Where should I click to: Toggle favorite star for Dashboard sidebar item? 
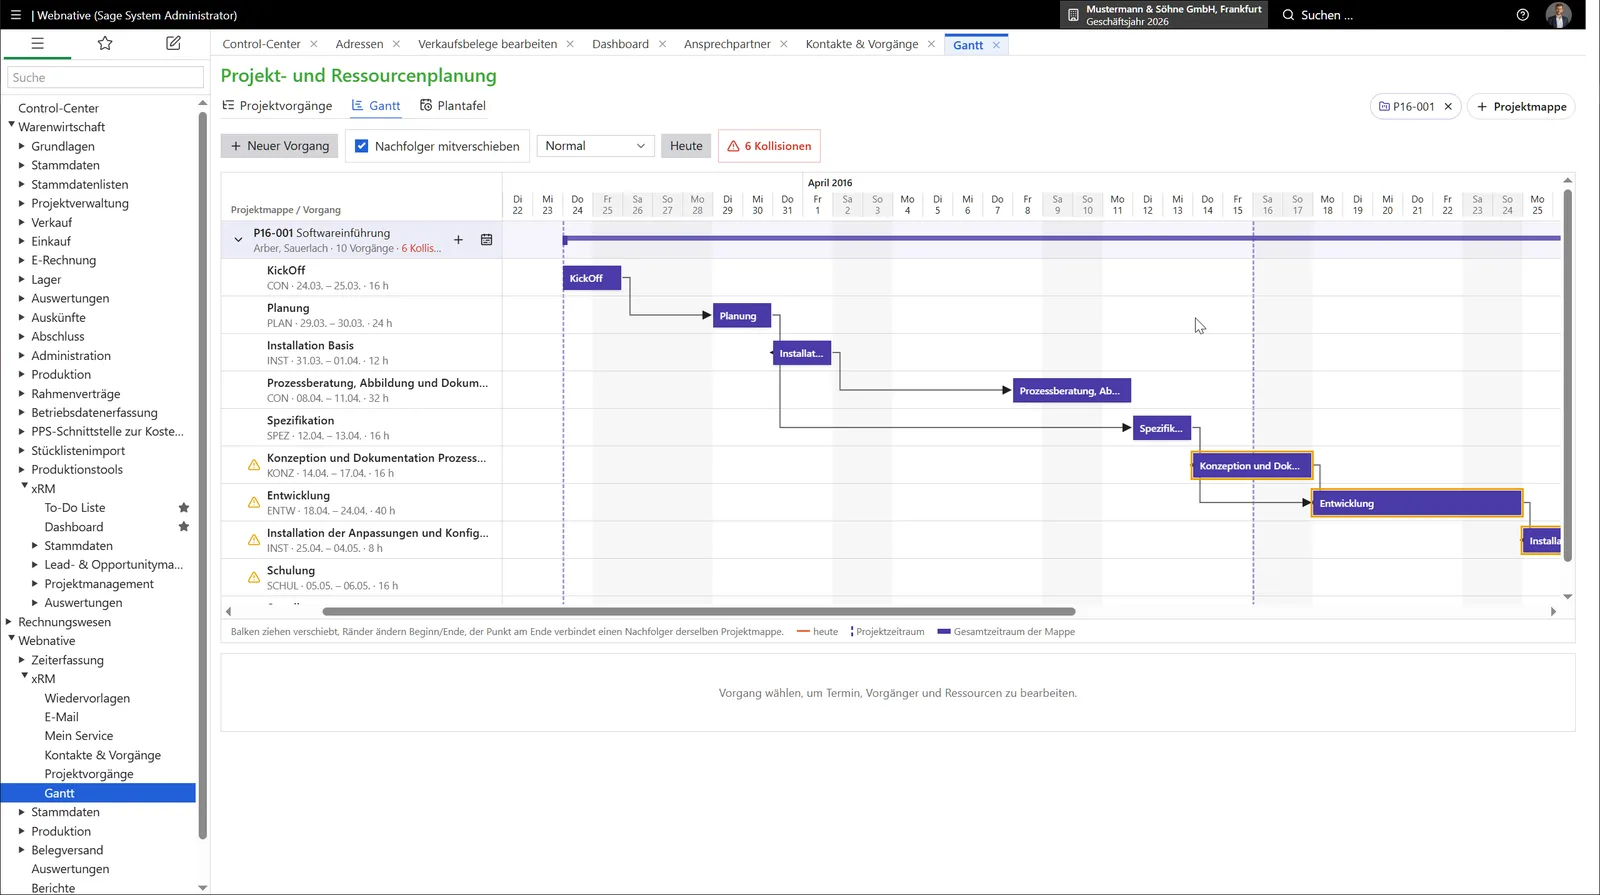(x=184, y=527)
